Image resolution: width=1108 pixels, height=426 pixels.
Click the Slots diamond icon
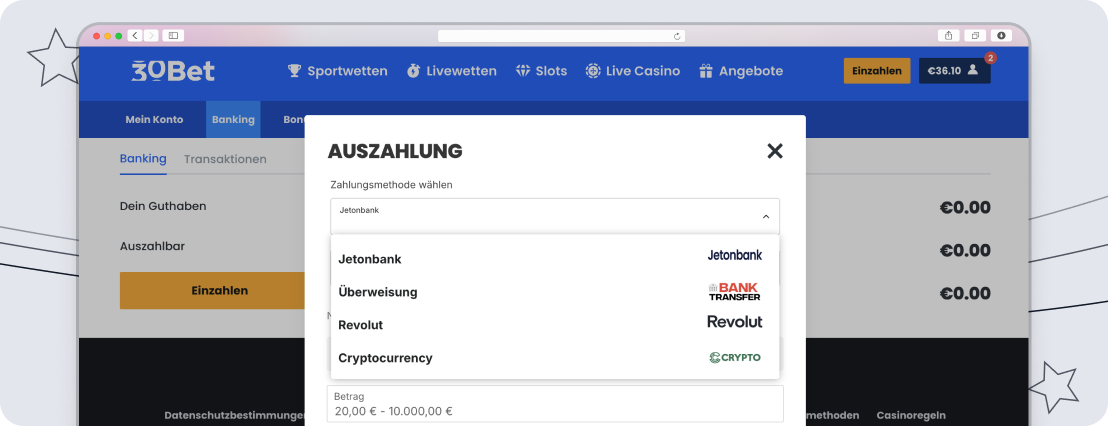tap(523, 71)
